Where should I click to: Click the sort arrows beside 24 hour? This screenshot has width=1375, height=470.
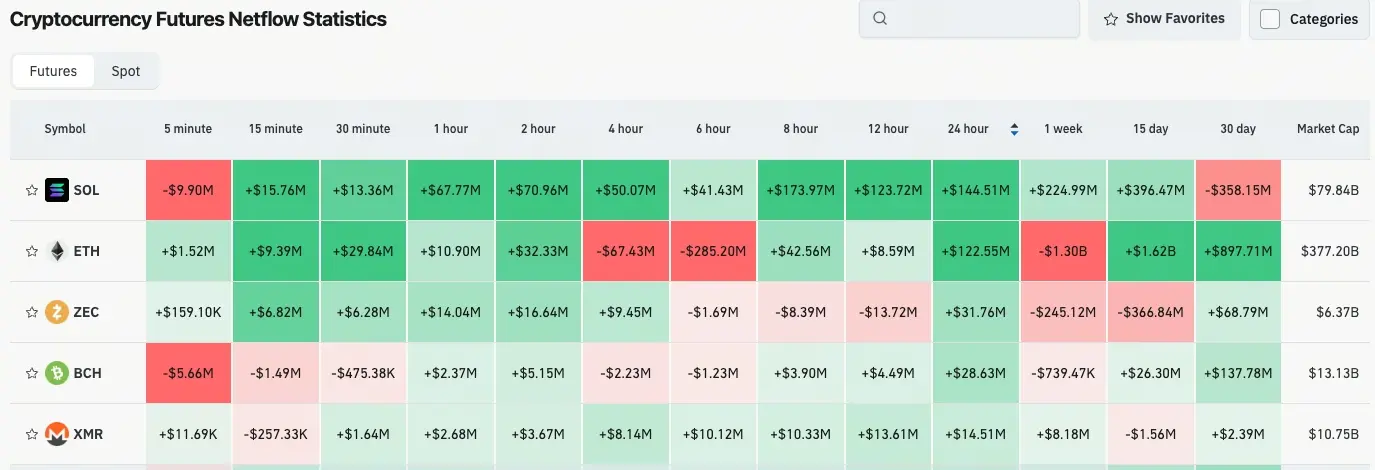1014,129
